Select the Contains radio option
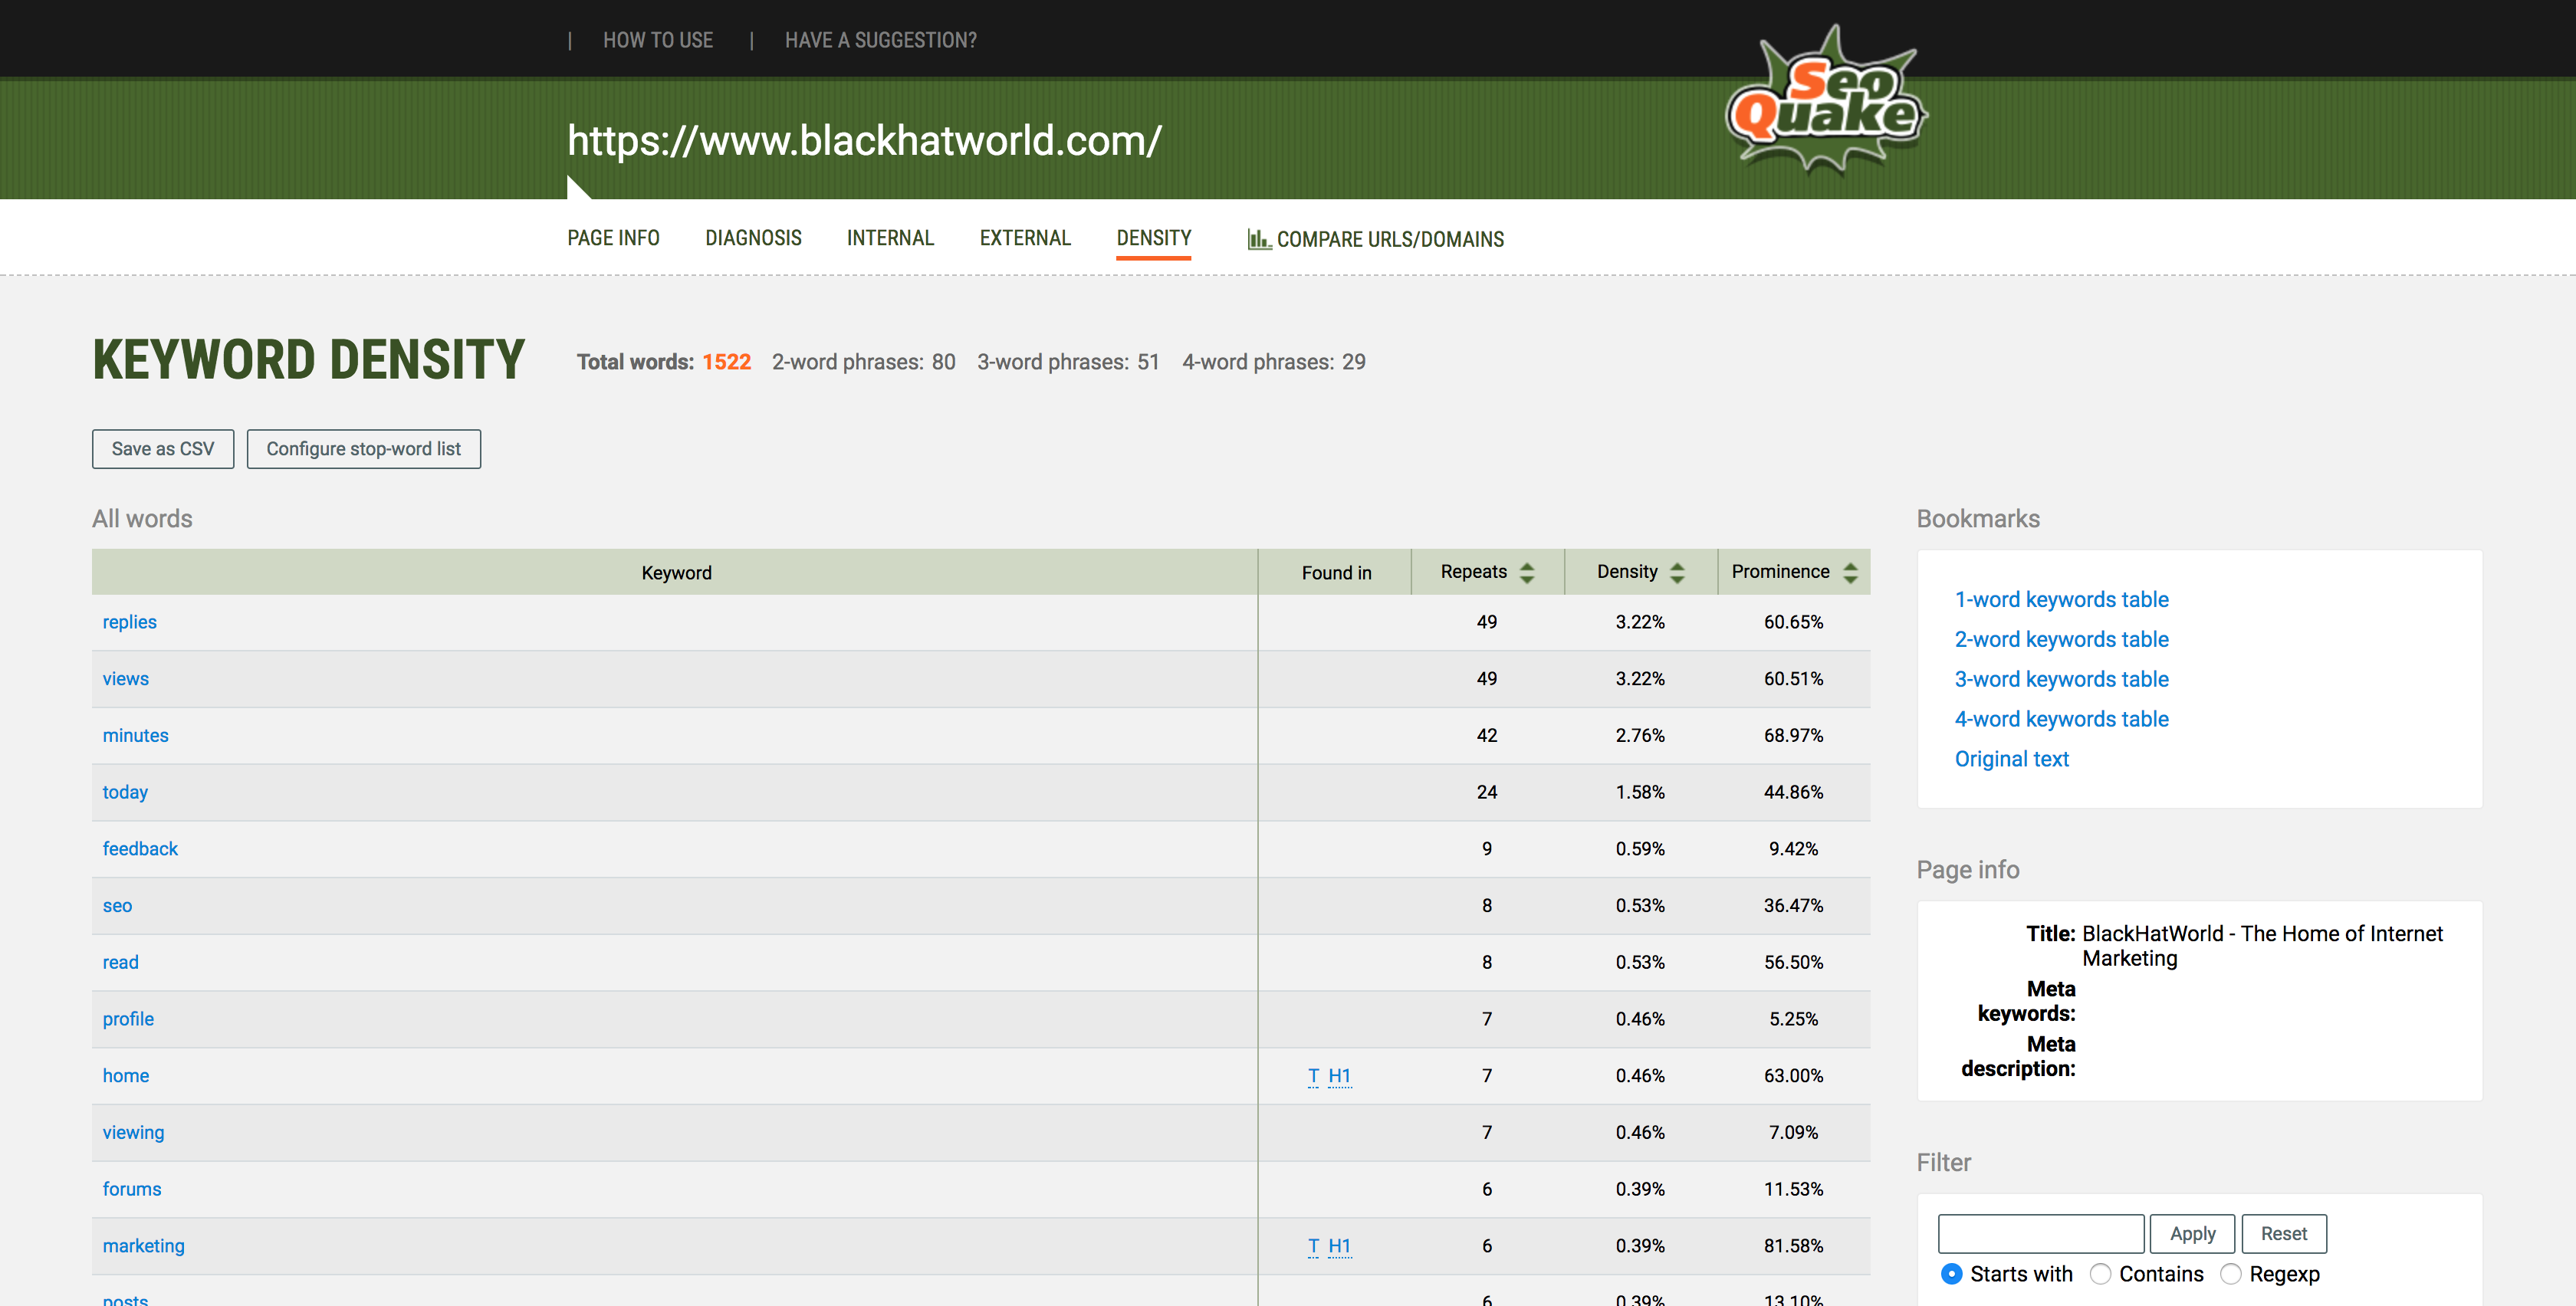Viewport: 2576px width, 1306px height. 2100,1274
